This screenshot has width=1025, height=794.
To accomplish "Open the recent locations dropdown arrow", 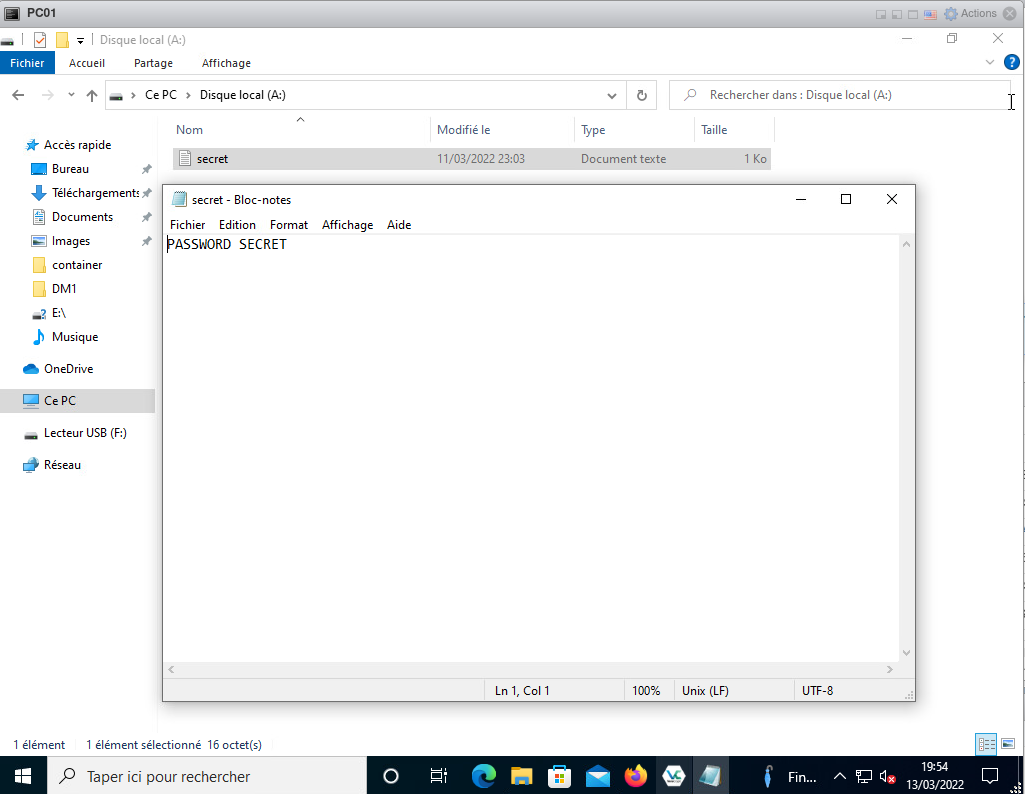I will pyautogui.click(x=71, y=95).
